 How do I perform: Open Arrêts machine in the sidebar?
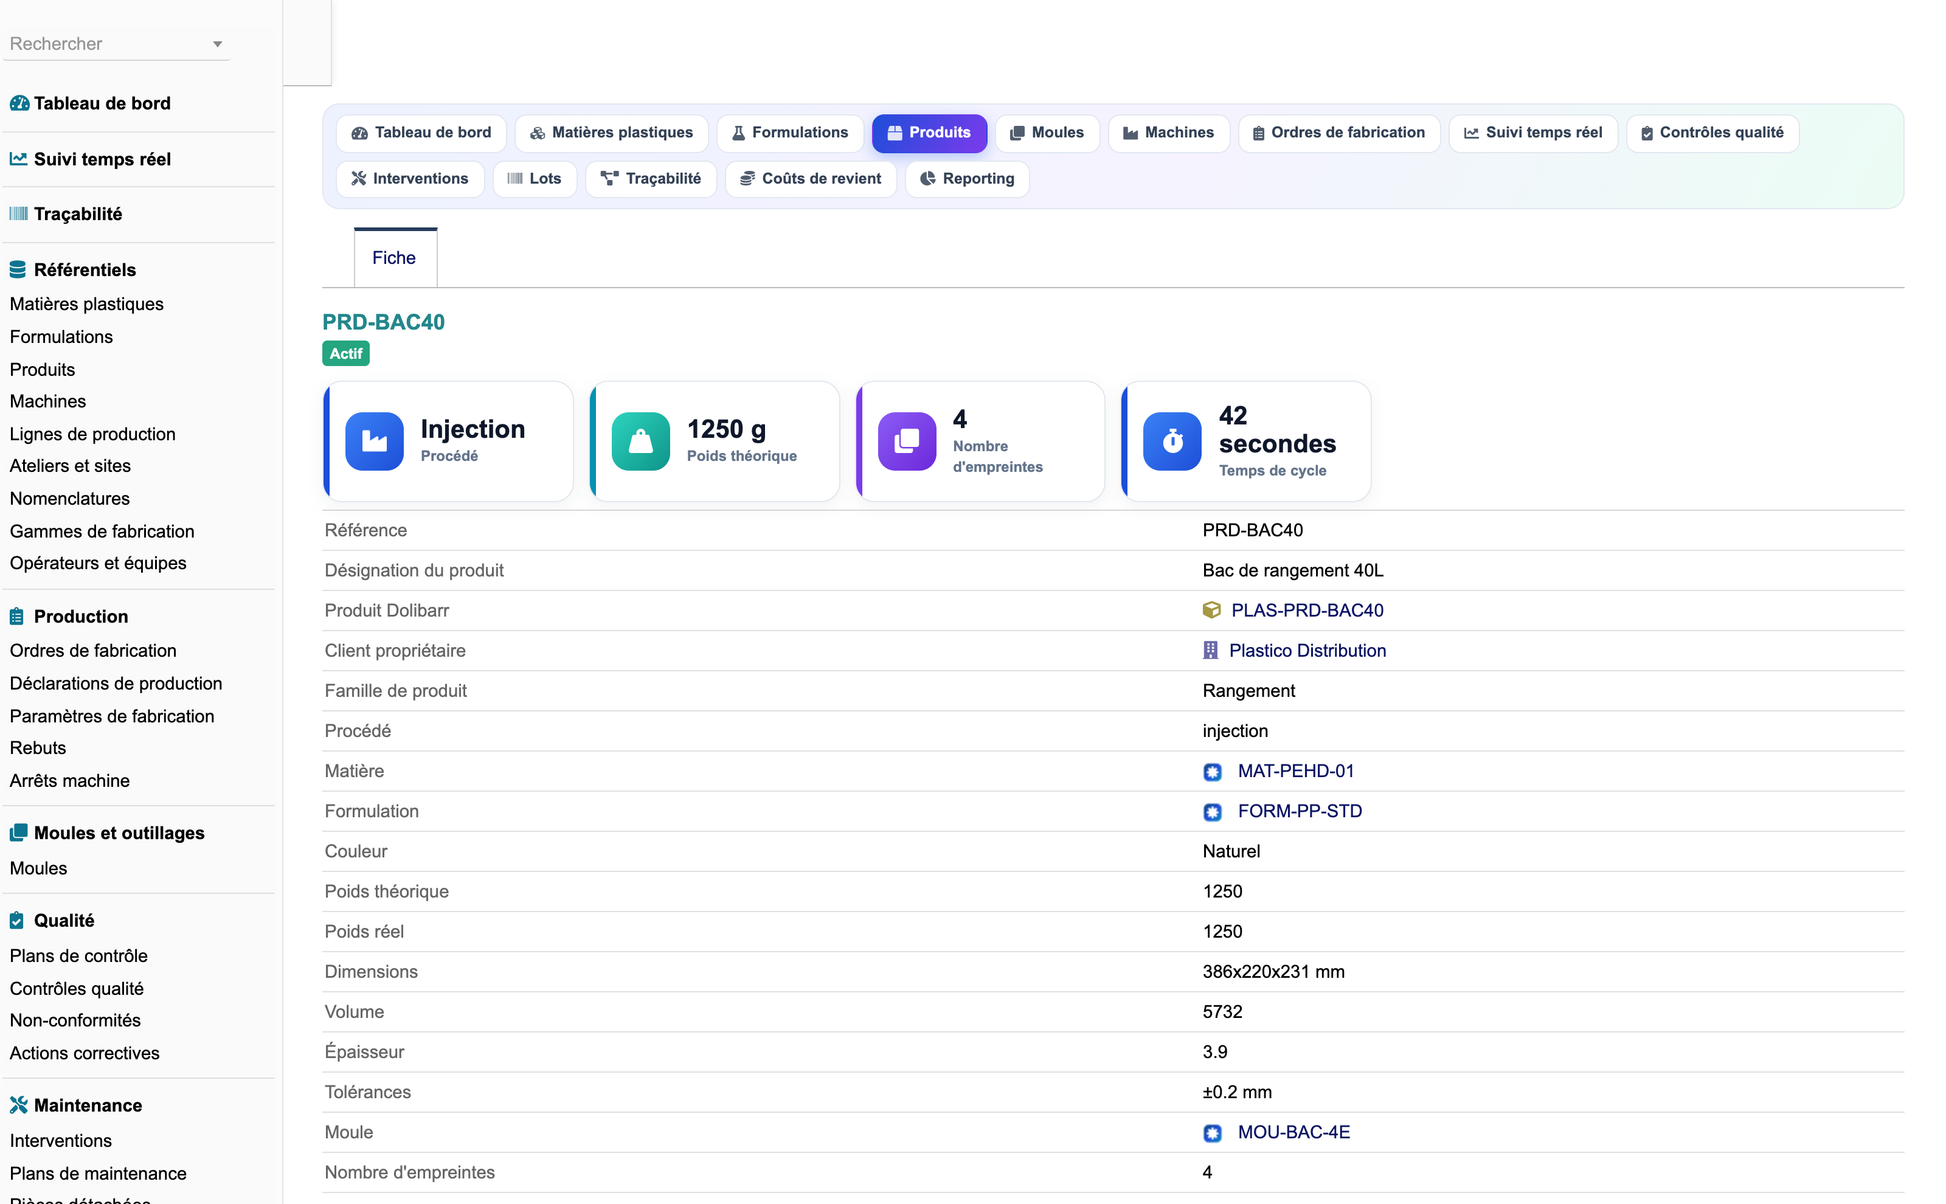click(x=70, y=781)
